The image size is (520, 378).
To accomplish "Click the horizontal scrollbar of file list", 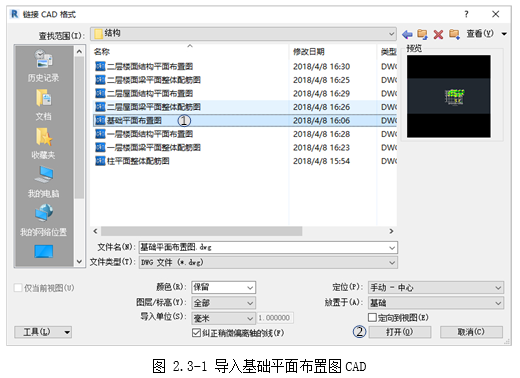I will click(202, 231).
